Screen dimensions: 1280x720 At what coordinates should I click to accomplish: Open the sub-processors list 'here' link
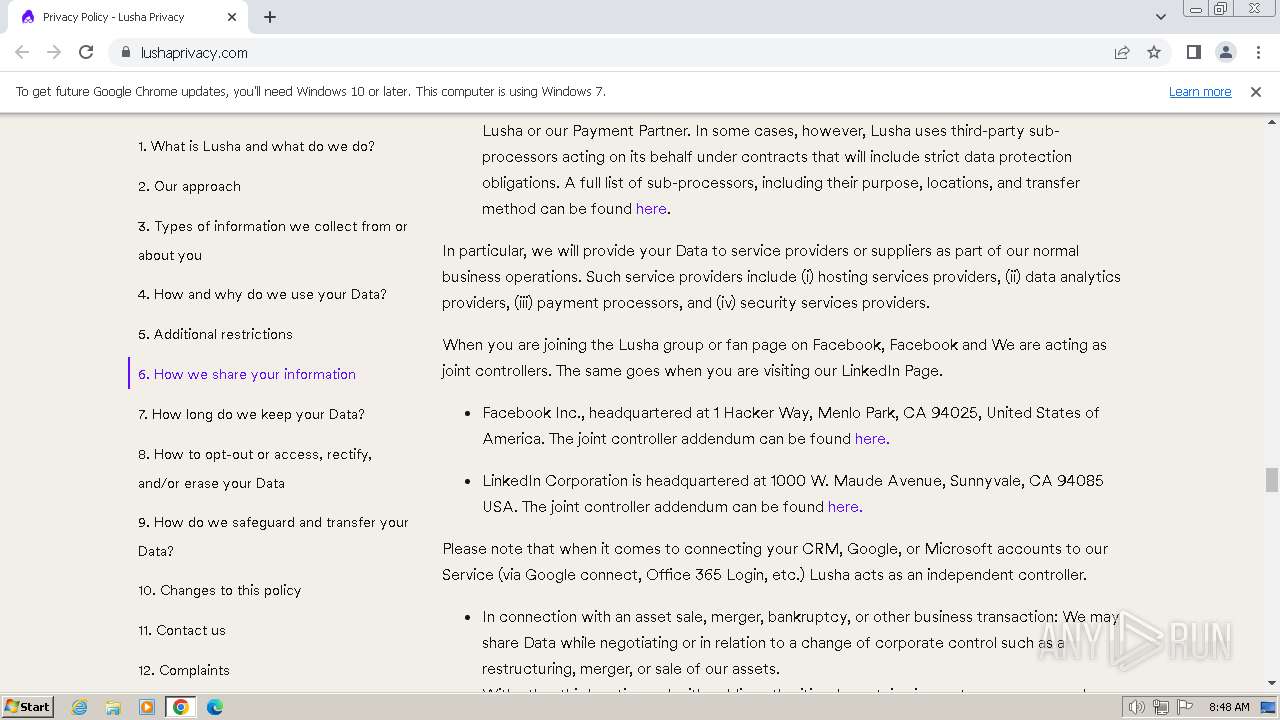click(651, 209)
